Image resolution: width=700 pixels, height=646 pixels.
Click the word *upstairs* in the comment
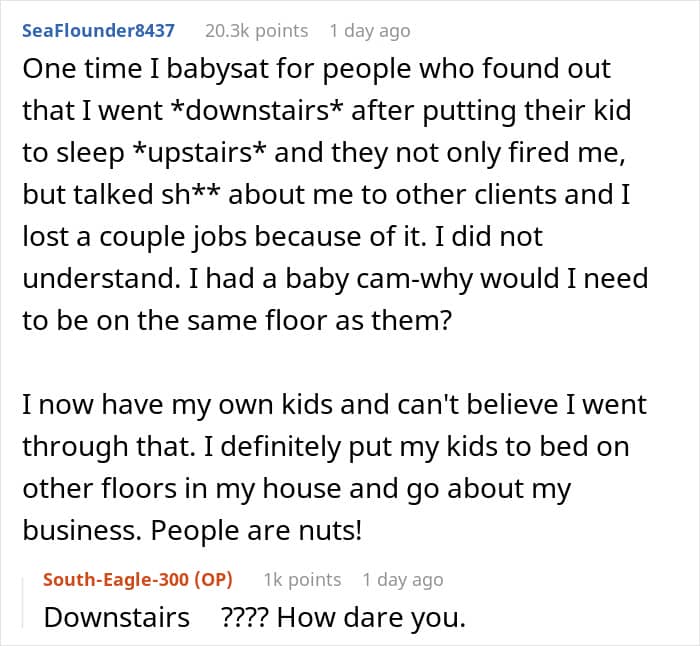coord(200,153)
